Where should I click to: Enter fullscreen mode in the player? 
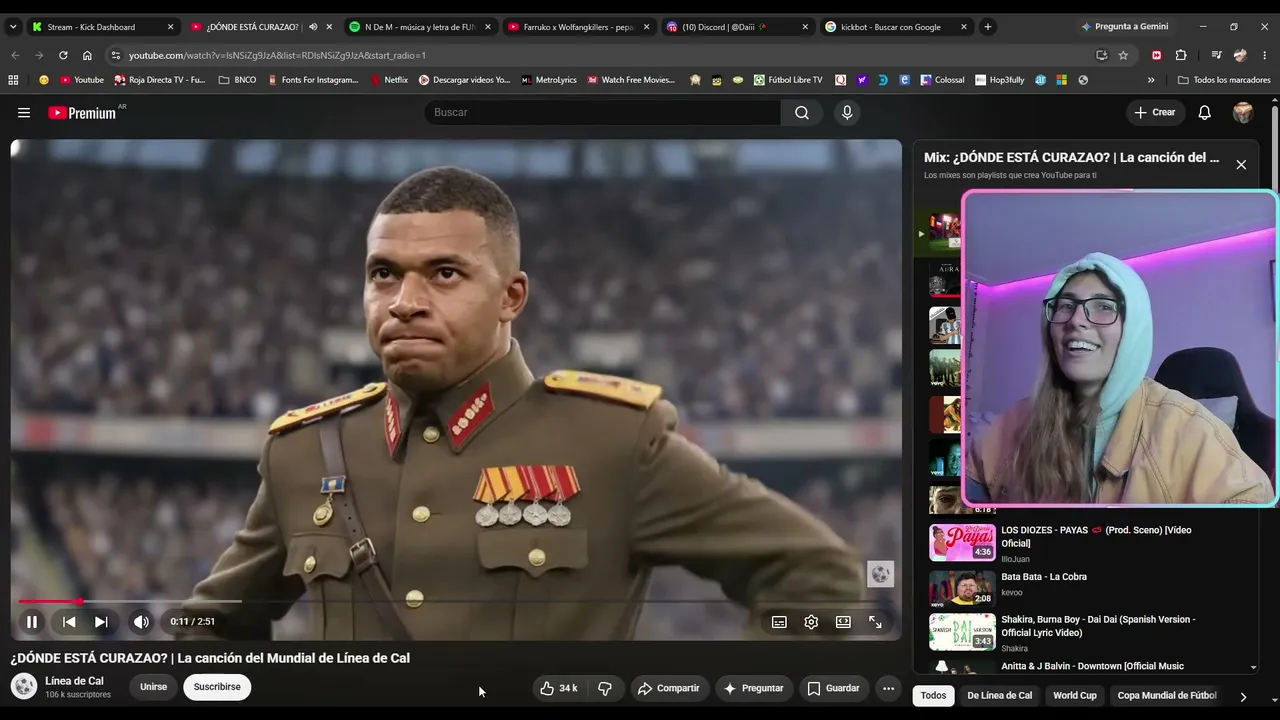875,622
